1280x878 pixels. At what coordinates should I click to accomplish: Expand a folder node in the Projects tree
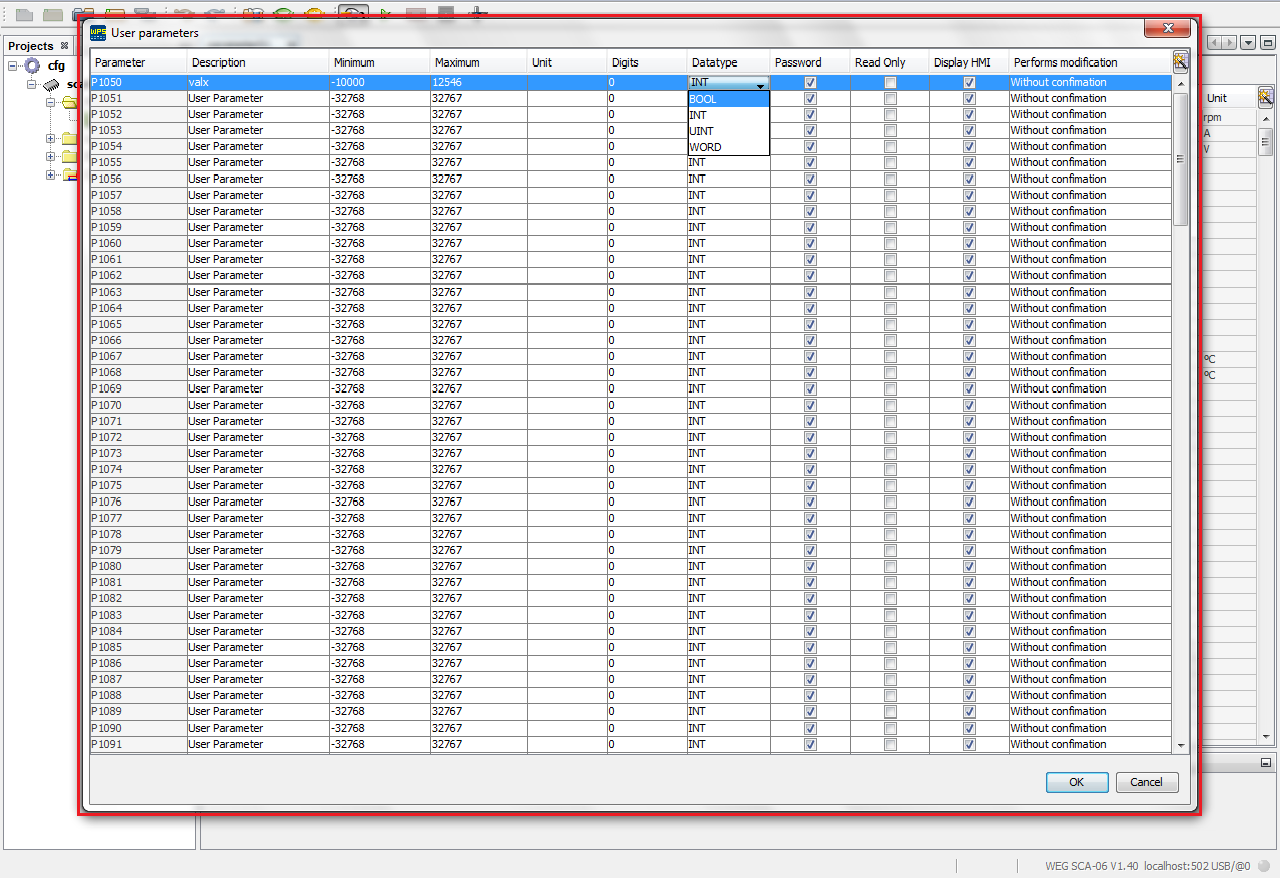point(49,138)
